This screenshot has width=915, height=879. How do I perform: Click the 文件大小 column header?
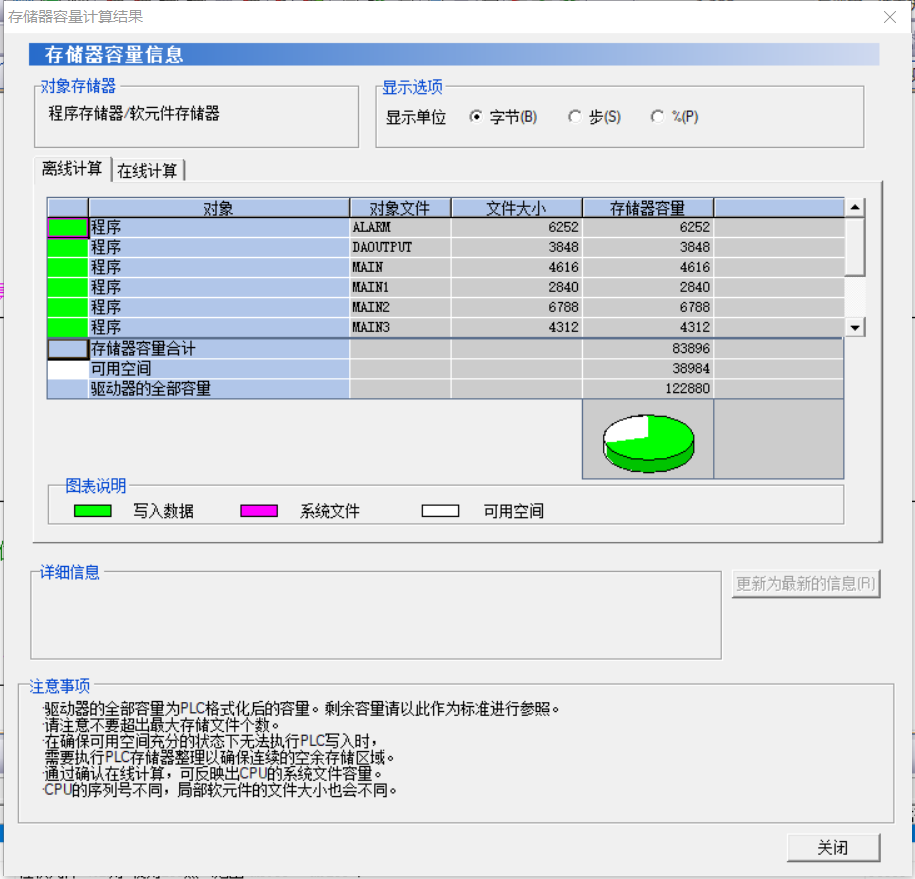coord(516,208)
